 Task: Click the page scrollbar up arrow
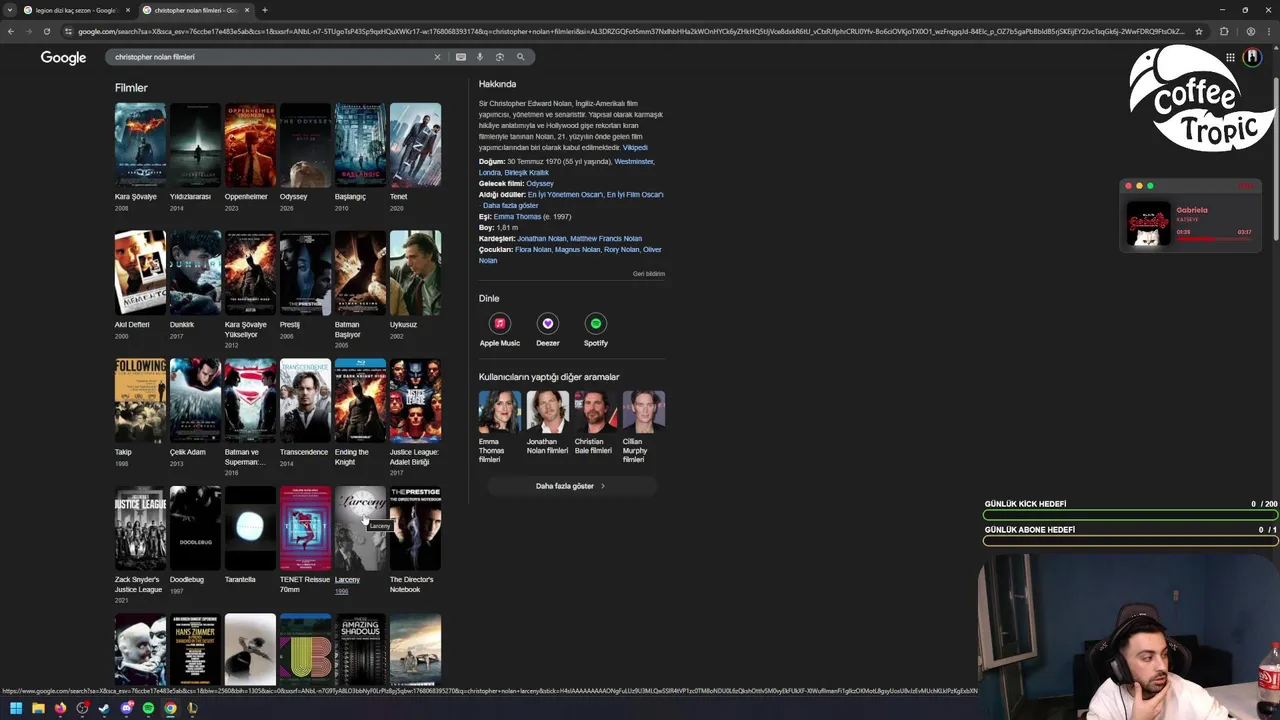1275,46
